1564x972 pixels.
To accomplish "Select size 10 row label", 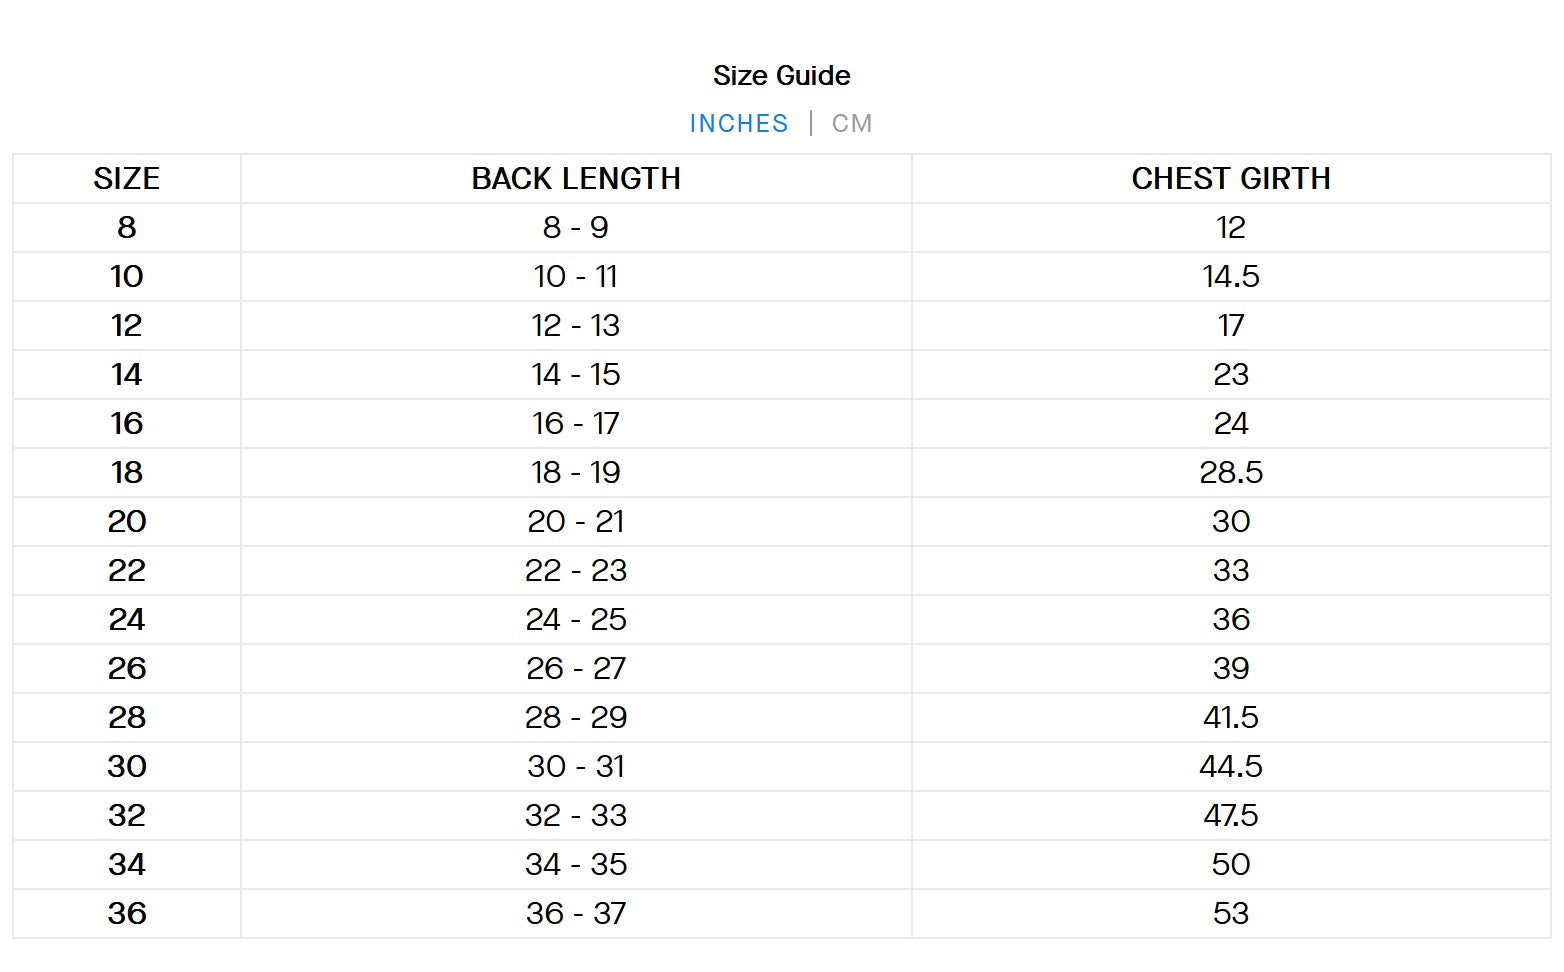I will (x=127, y=276).
